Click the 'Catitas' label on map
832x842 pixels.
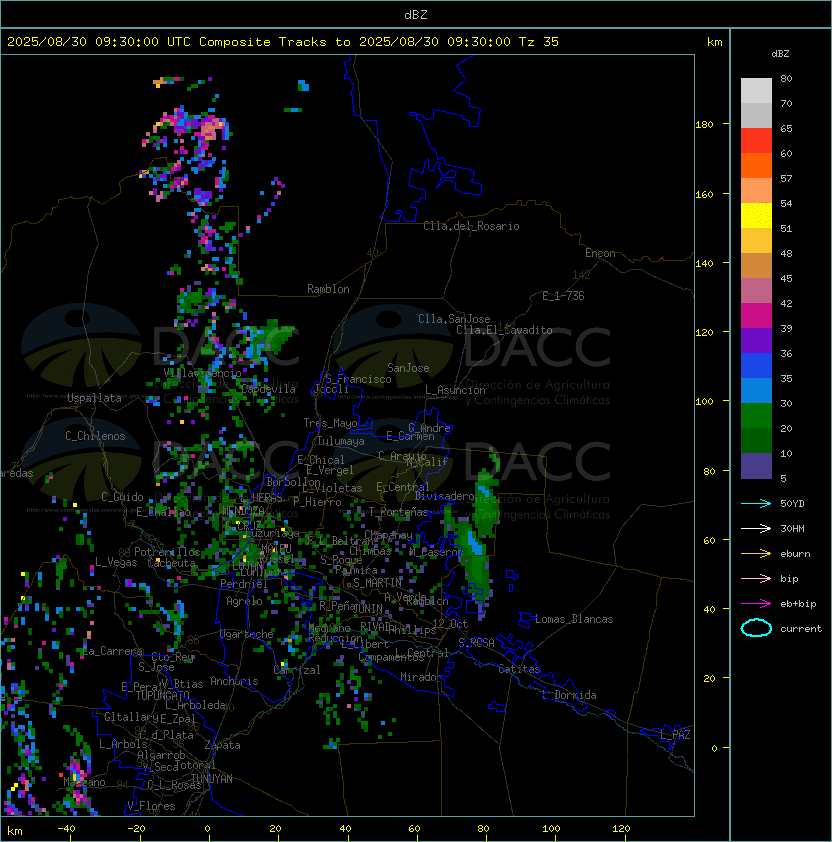point(519,669)
